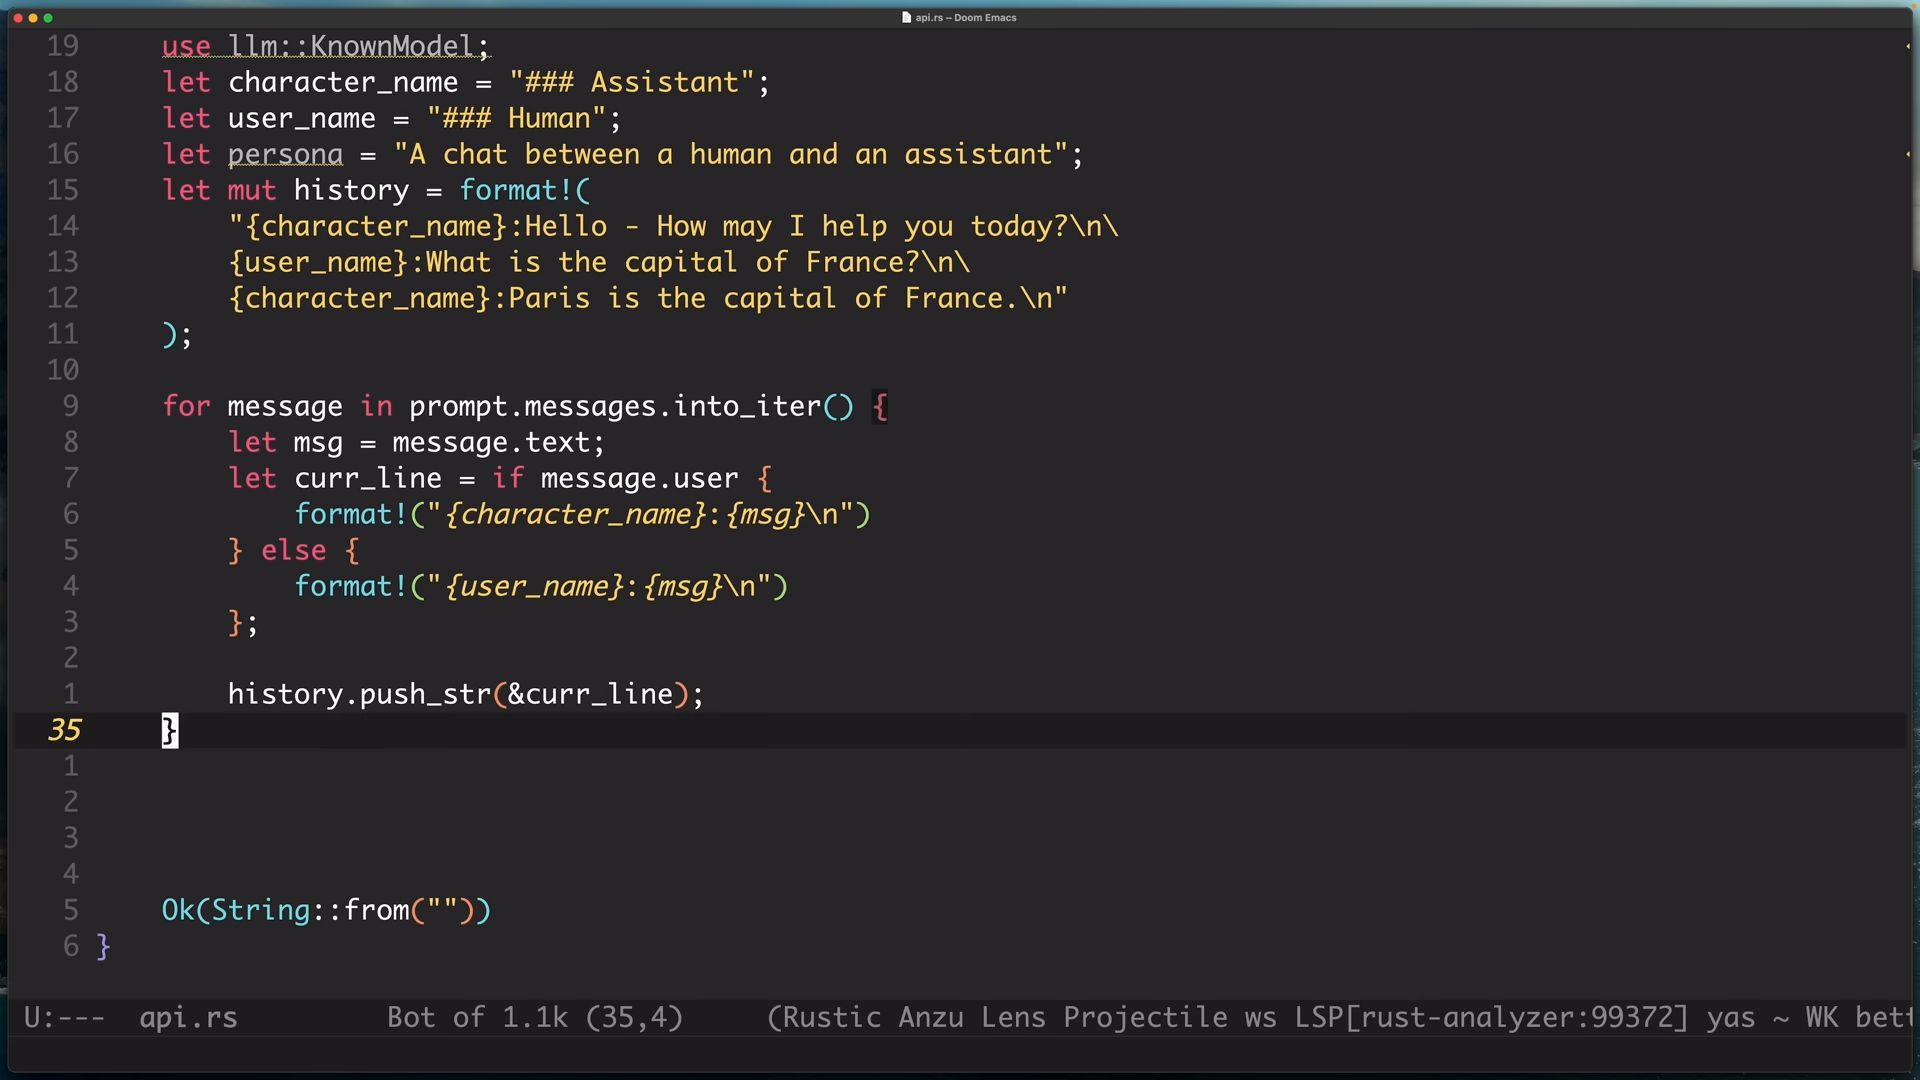Image resolution: width=1920 pixels, height=1080 pixels.
Task: Click the opening brace of the for loop
Action: [x=880, y=406]
